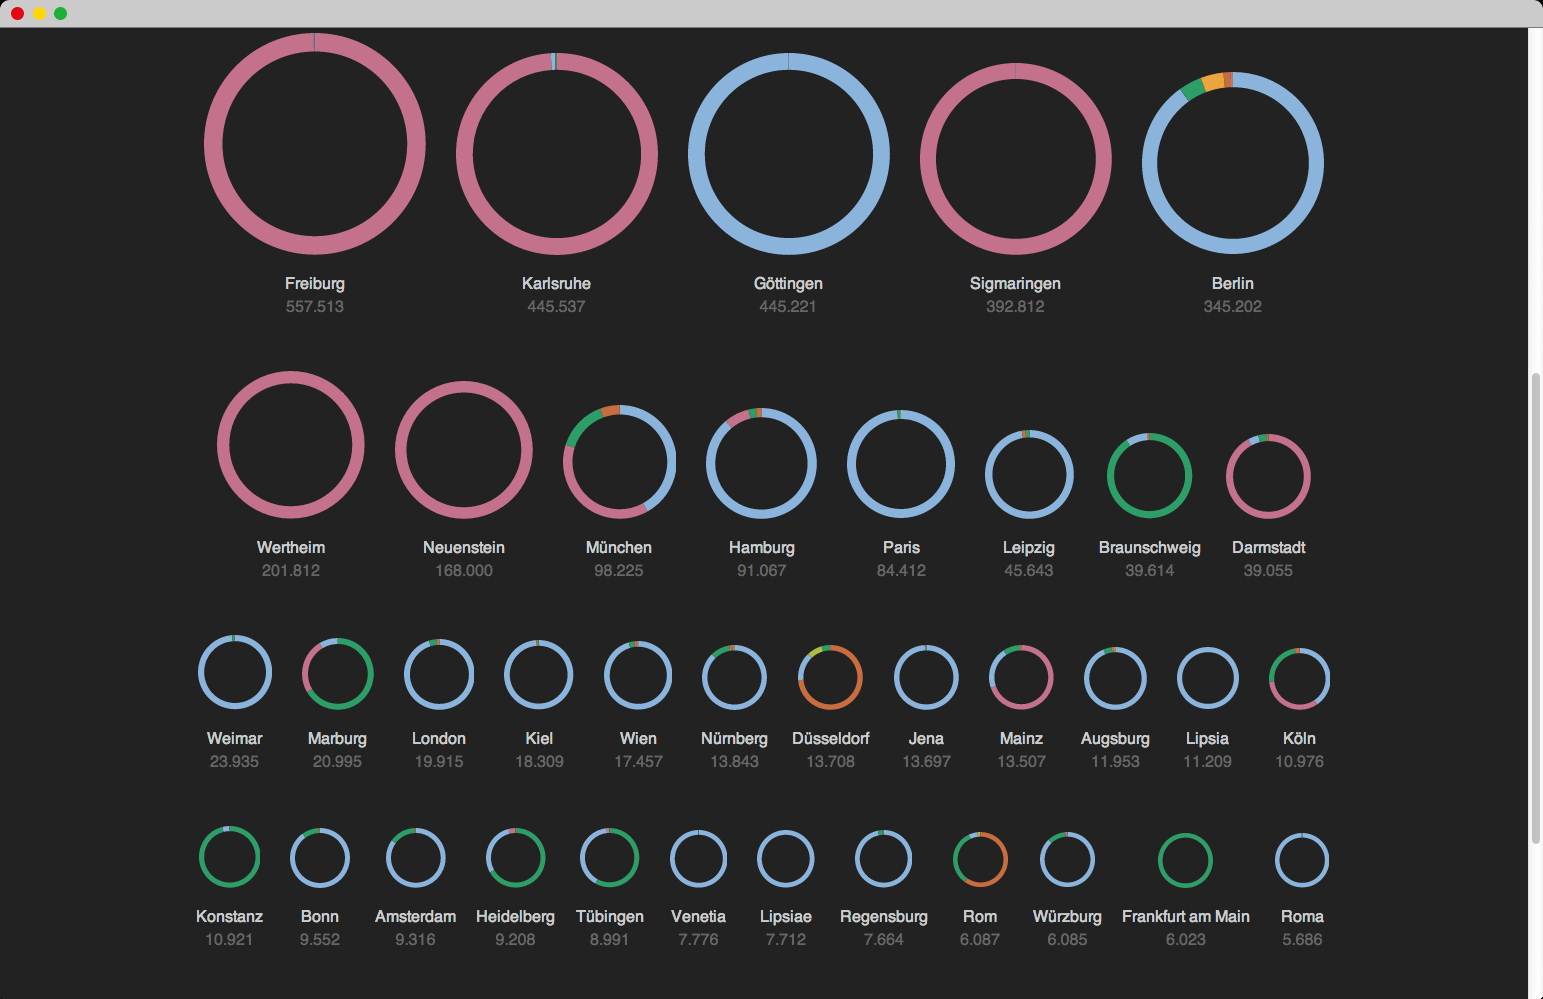Click the Sigmaringen city name label
The image size is (1543, 999).
pos(1016,284)
